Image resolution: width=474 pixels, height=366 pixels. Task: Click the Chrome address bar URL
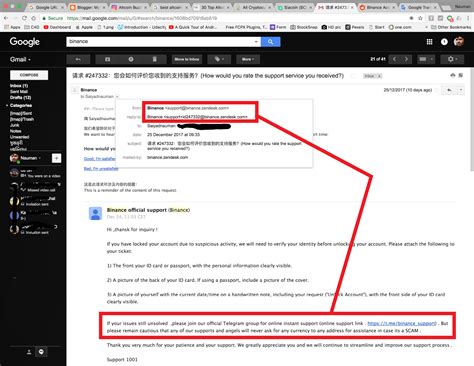pyautogui.click(x=142, y=18)
